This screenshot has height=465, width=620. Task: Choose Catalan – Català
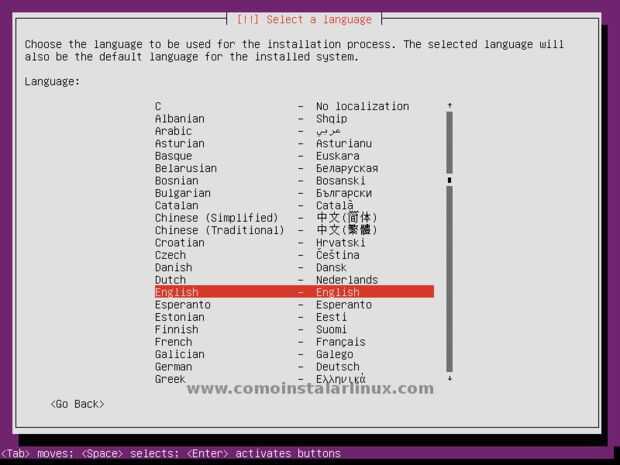(294, 205)
